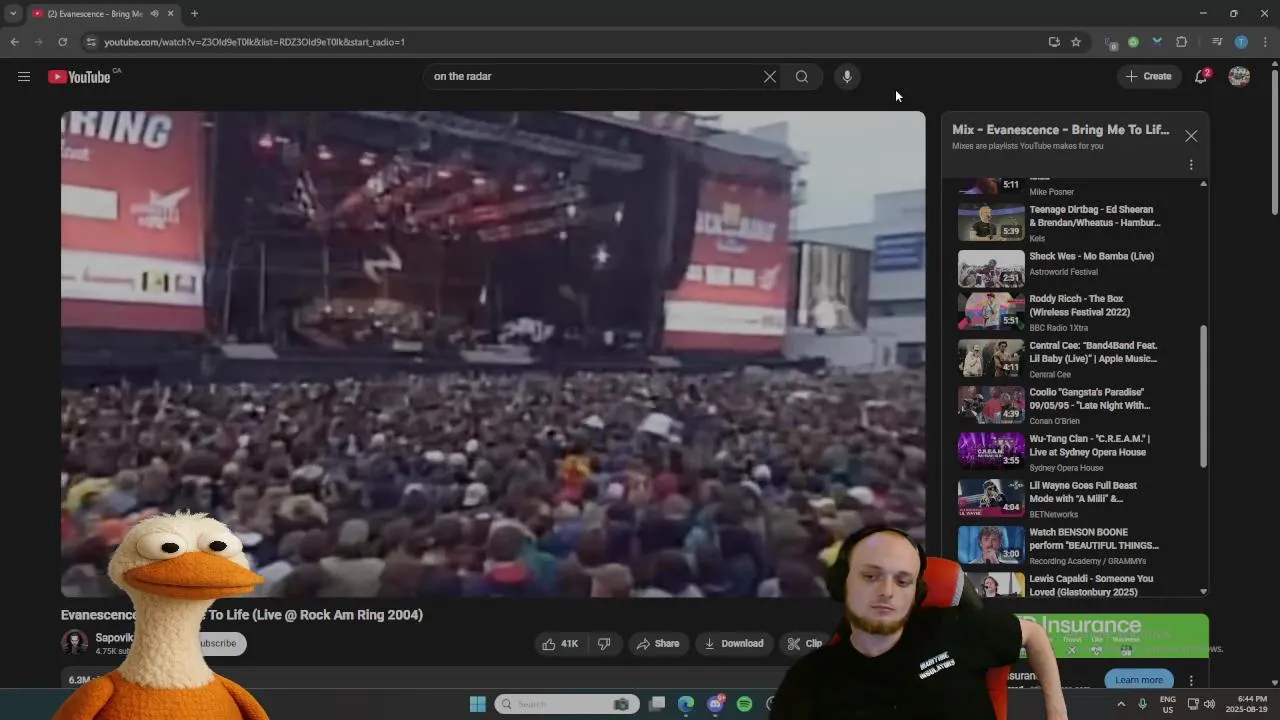Click the magnifier search button
Image resolution: width=1280 pixels, height=720 pixels.
click(802, 76)
